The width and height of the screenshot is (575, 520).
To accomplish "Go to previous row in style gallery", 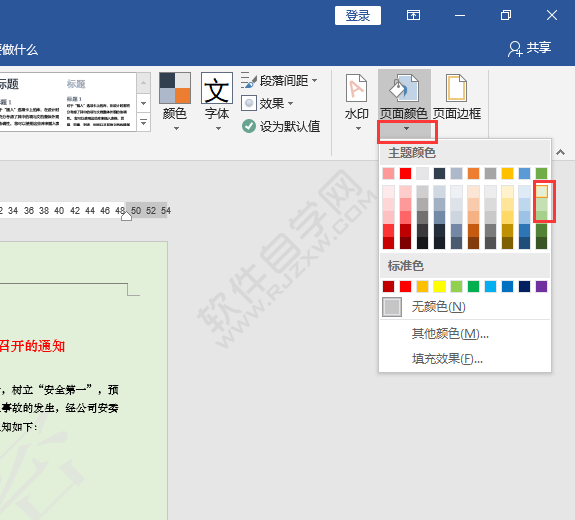I will point(143,83).
